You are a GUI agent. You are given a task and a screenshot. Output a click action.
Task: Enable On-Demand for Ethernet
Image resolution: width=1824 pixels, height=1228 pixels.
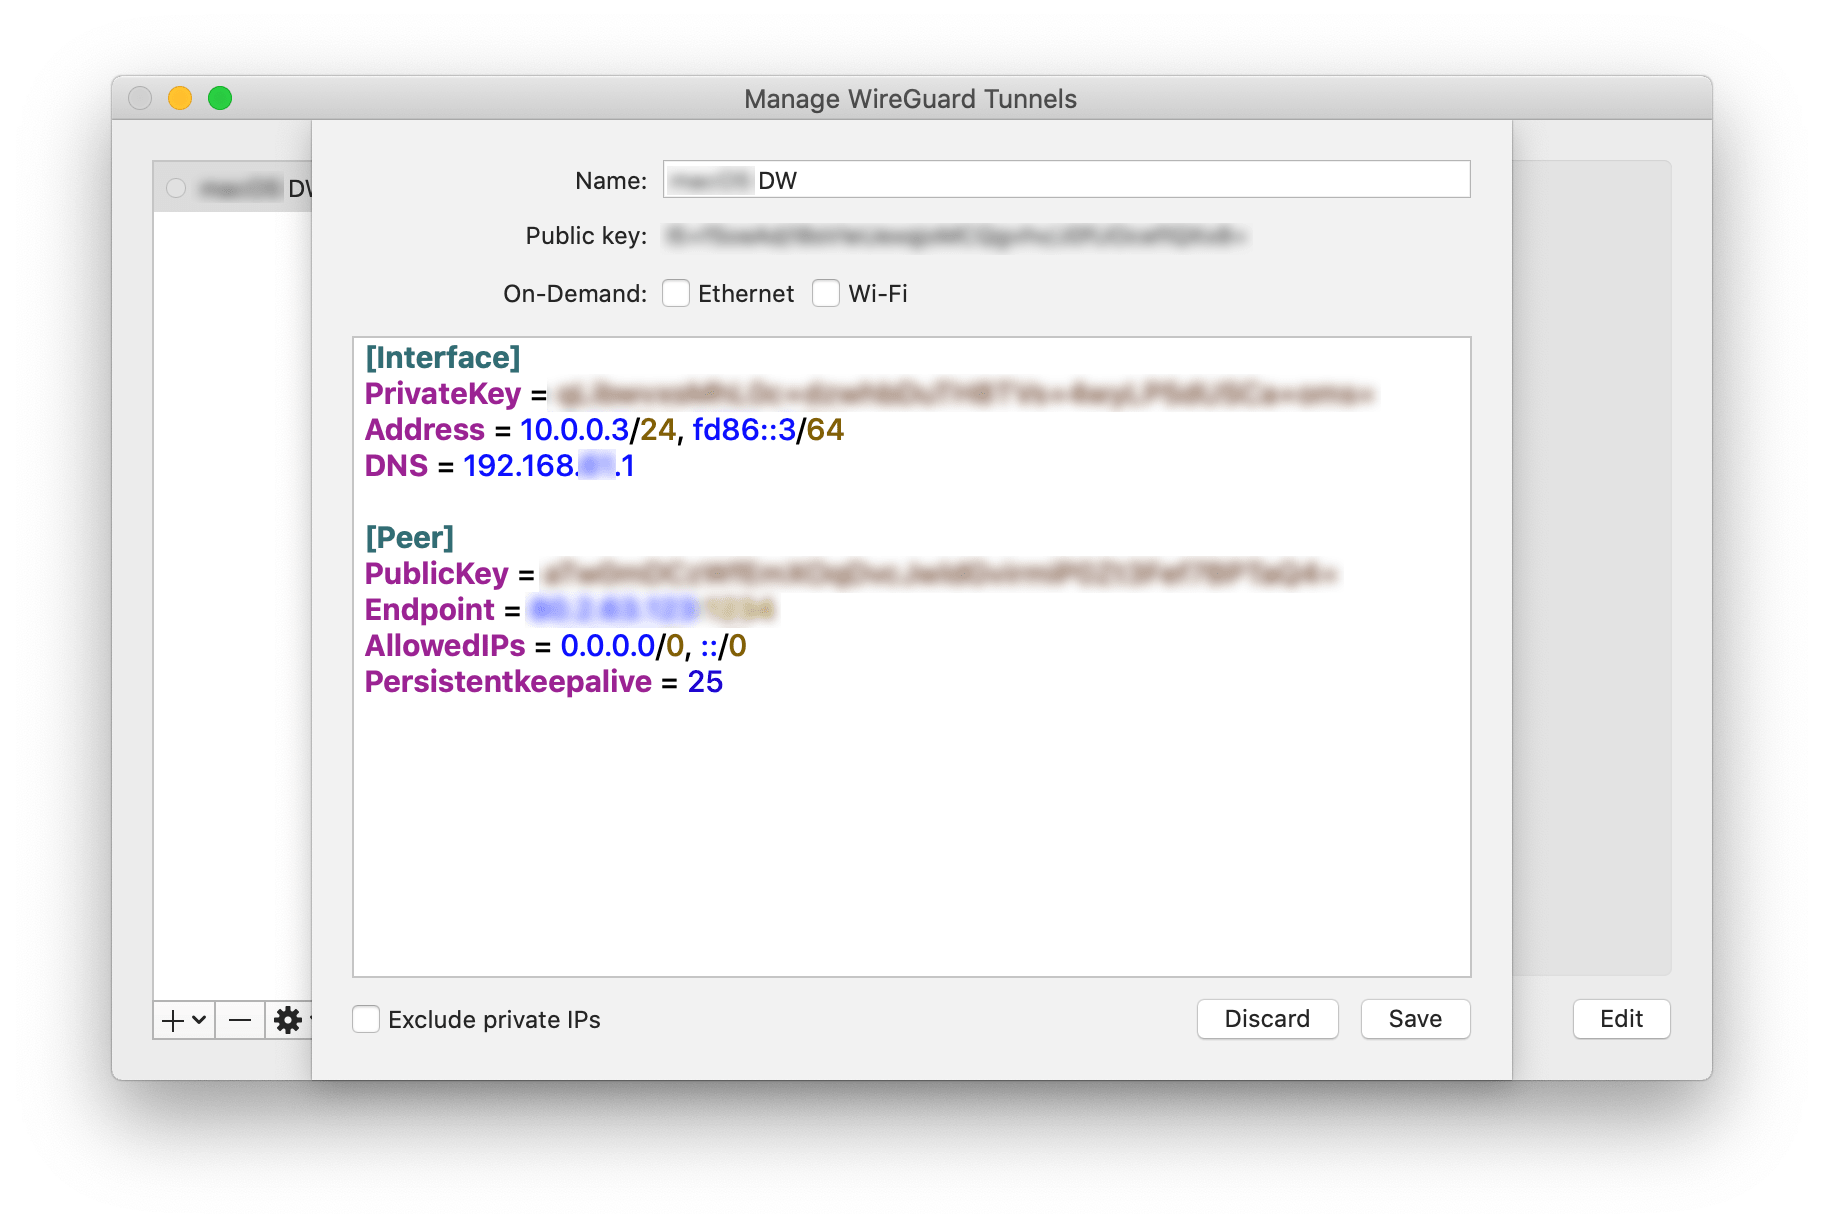676,293
